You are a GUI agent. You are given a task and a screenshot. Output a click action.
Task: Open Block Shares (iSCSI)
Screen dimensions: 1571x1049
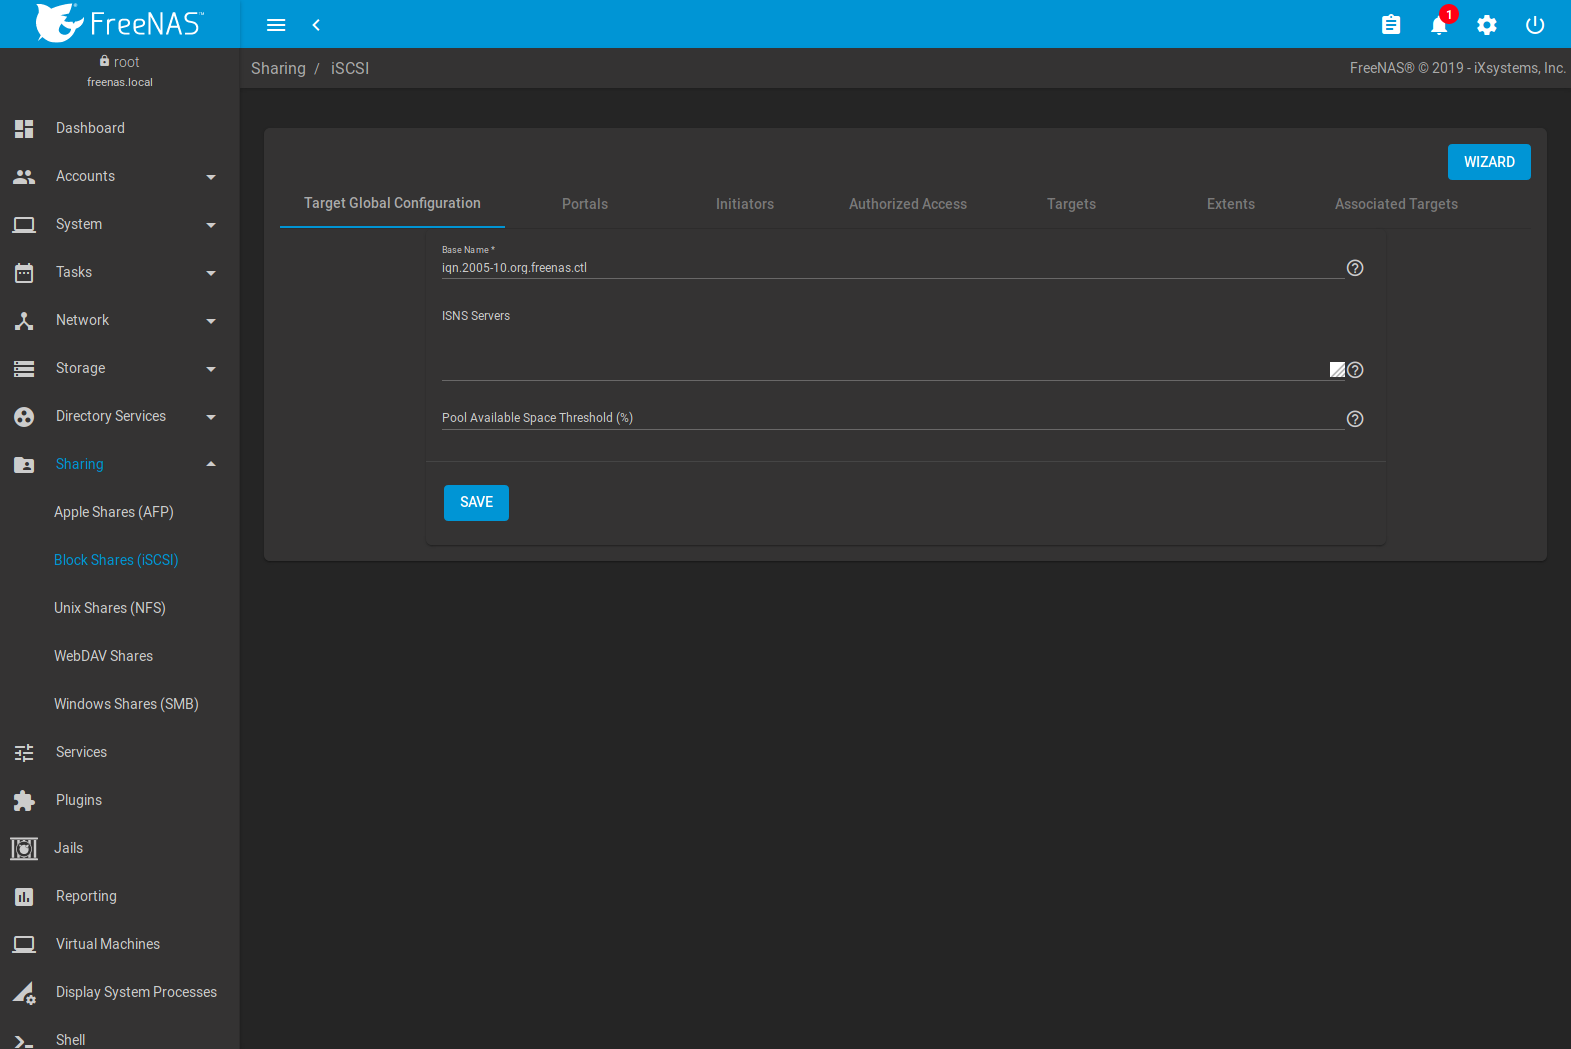point(116,560)
